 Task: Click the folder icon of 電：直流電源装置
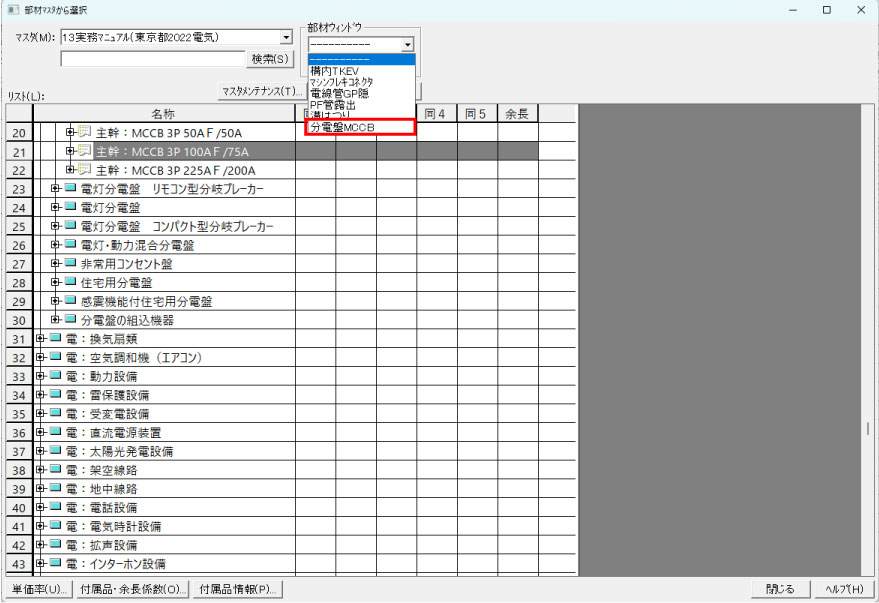coord(55,432)
